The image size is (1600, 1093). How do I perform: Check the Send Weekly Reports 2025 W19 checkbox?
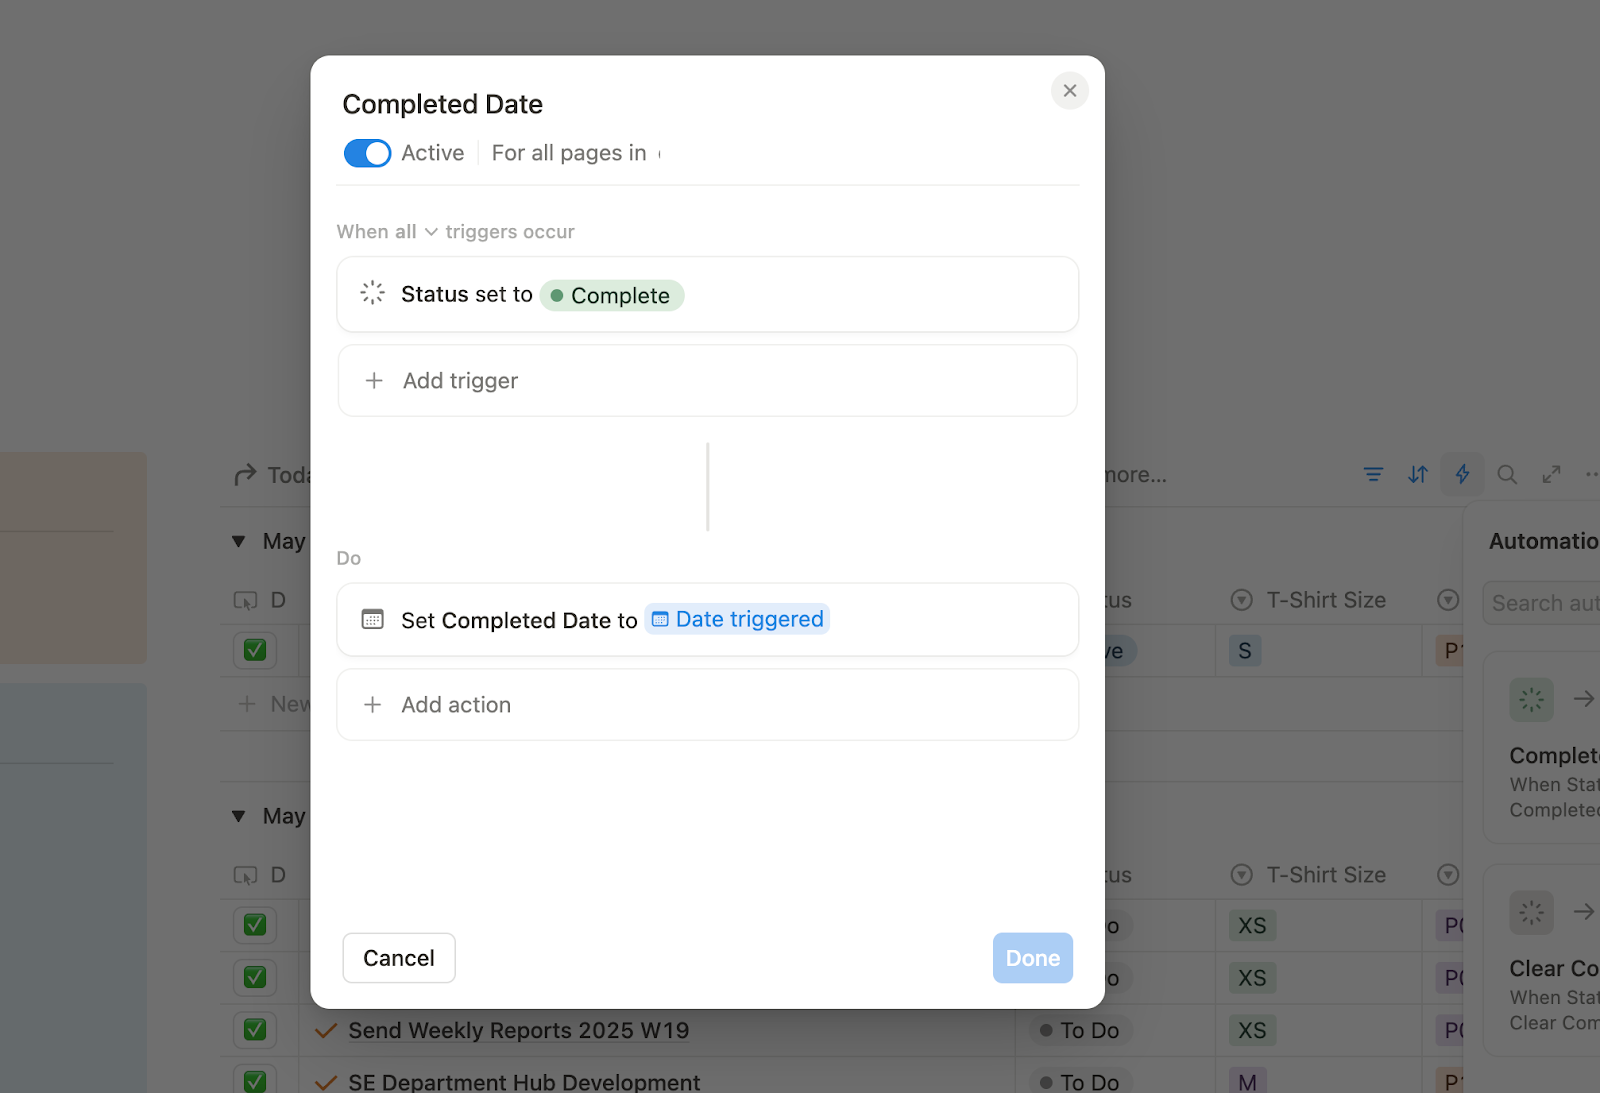coord(255,1030)
